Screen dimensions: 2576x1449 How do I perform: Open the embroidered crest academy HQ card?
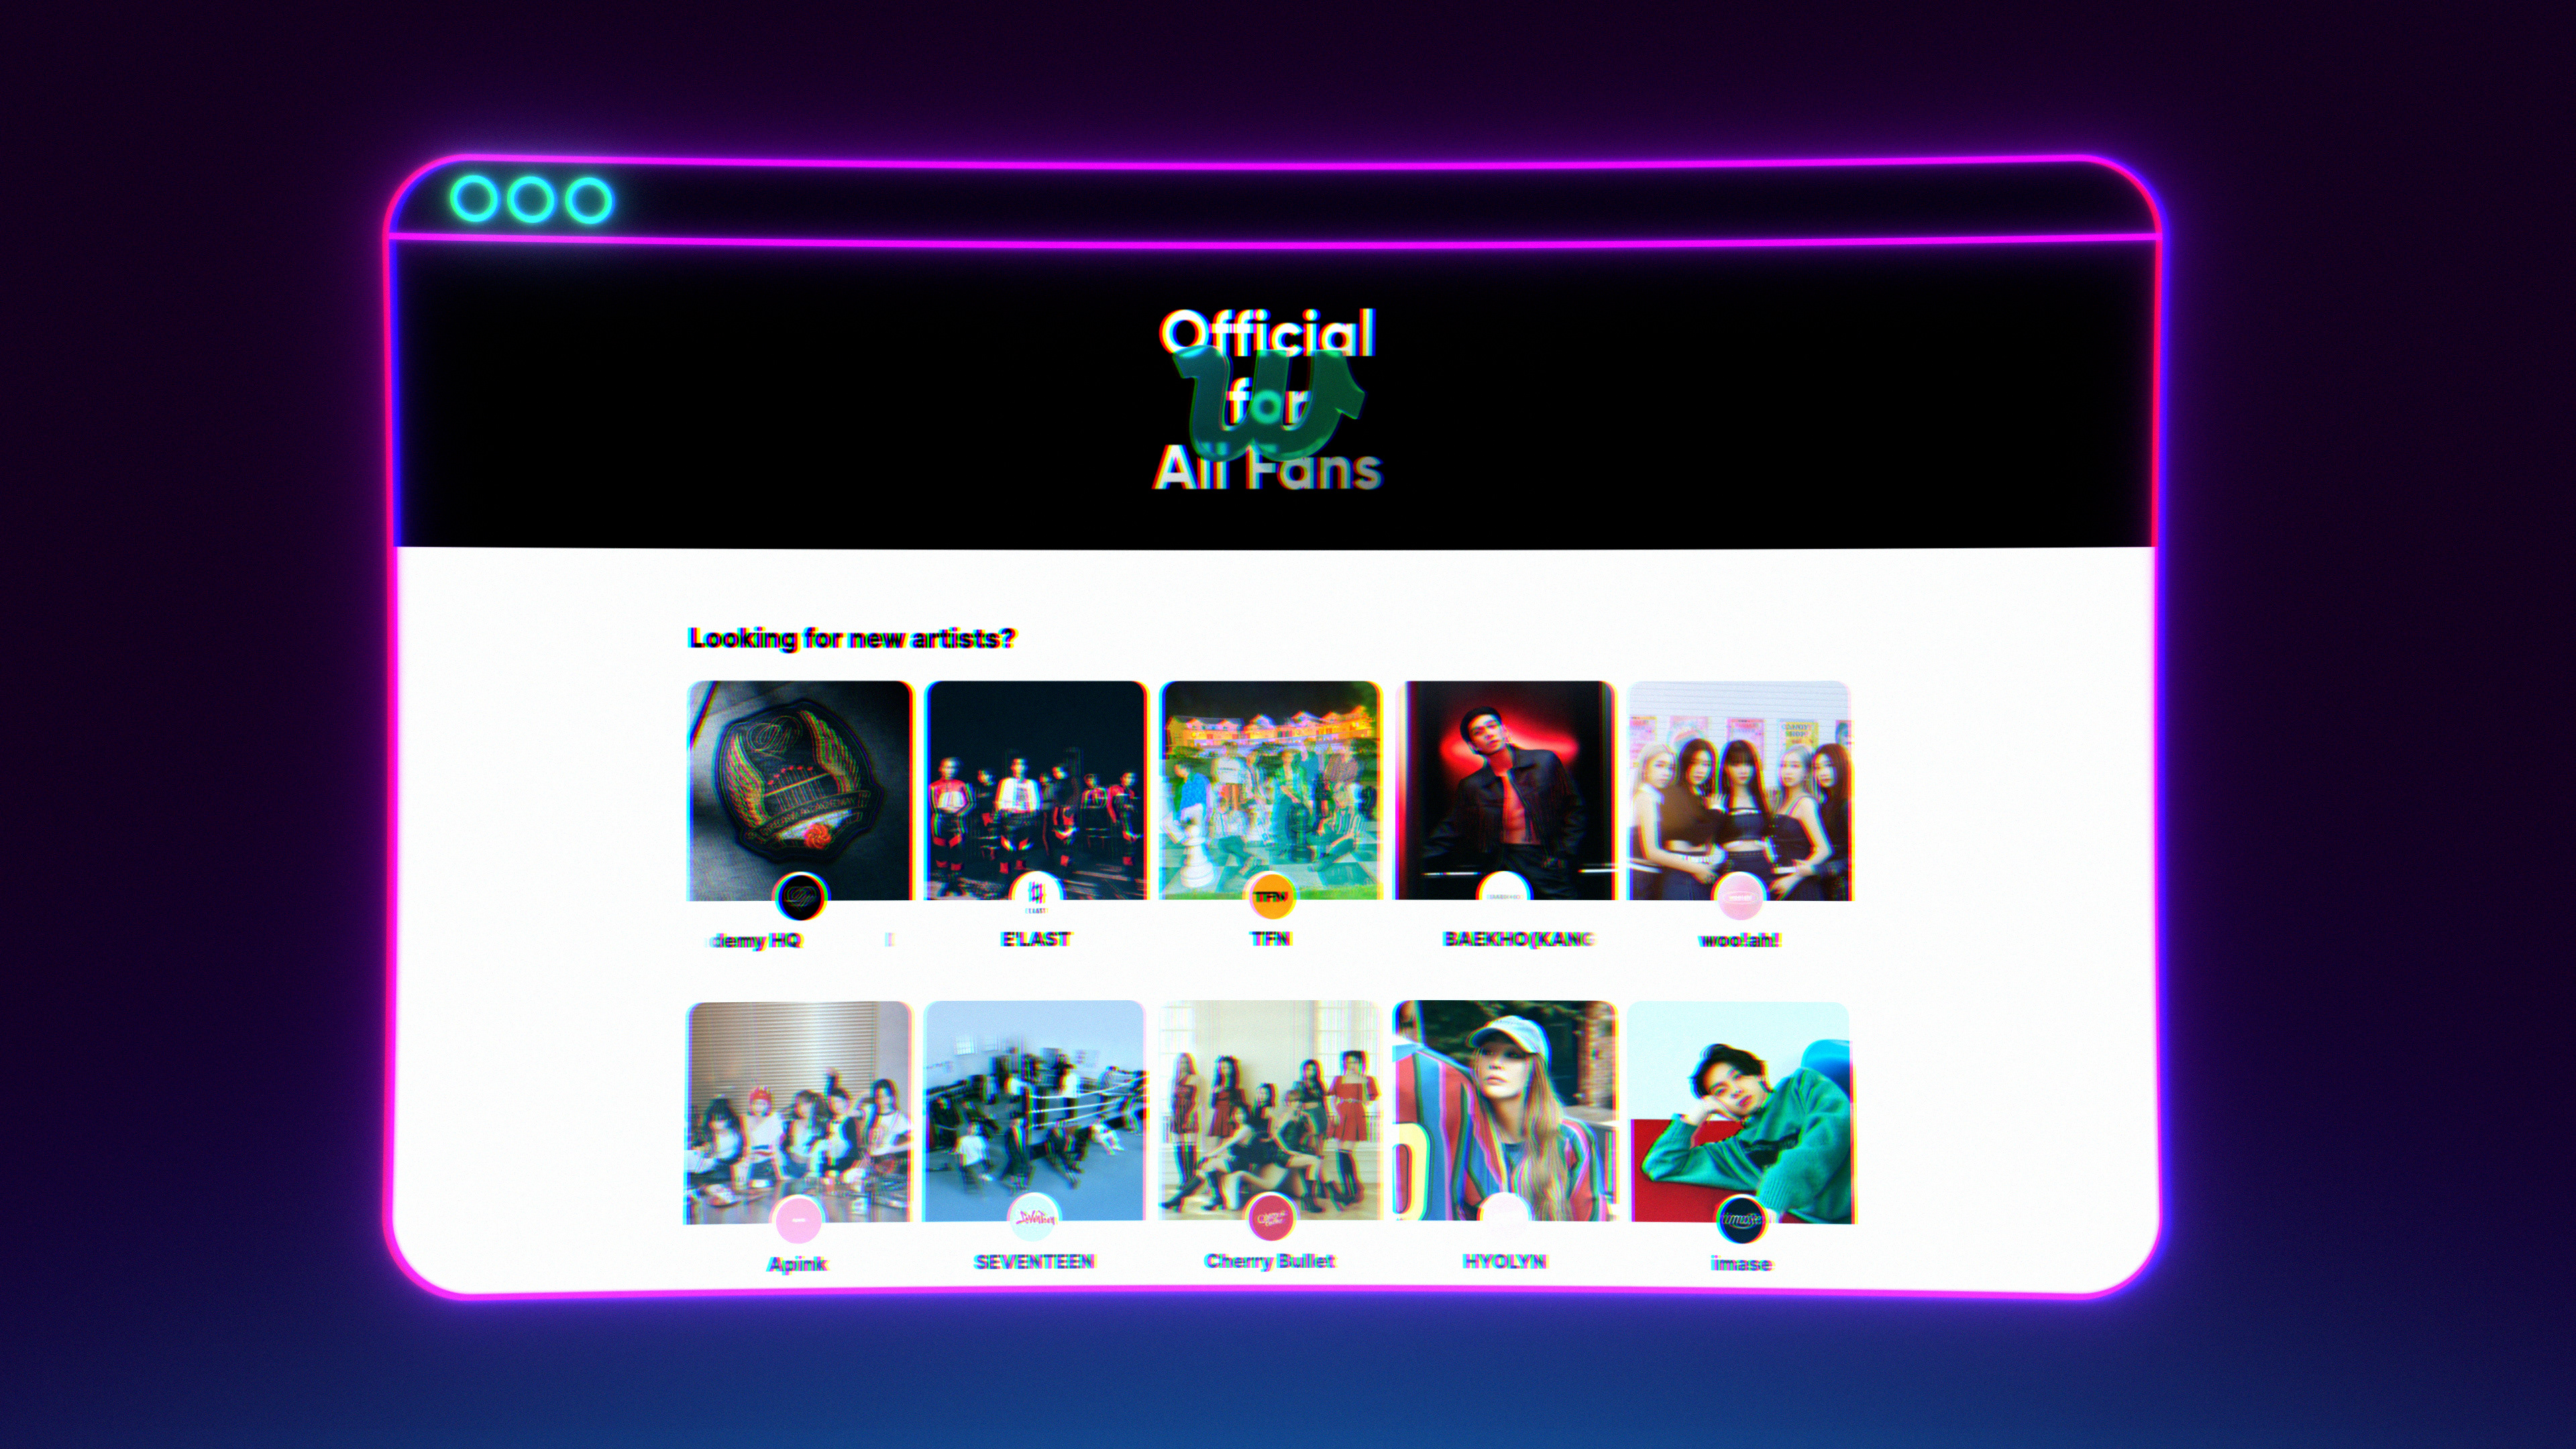(x=800, y=791)
